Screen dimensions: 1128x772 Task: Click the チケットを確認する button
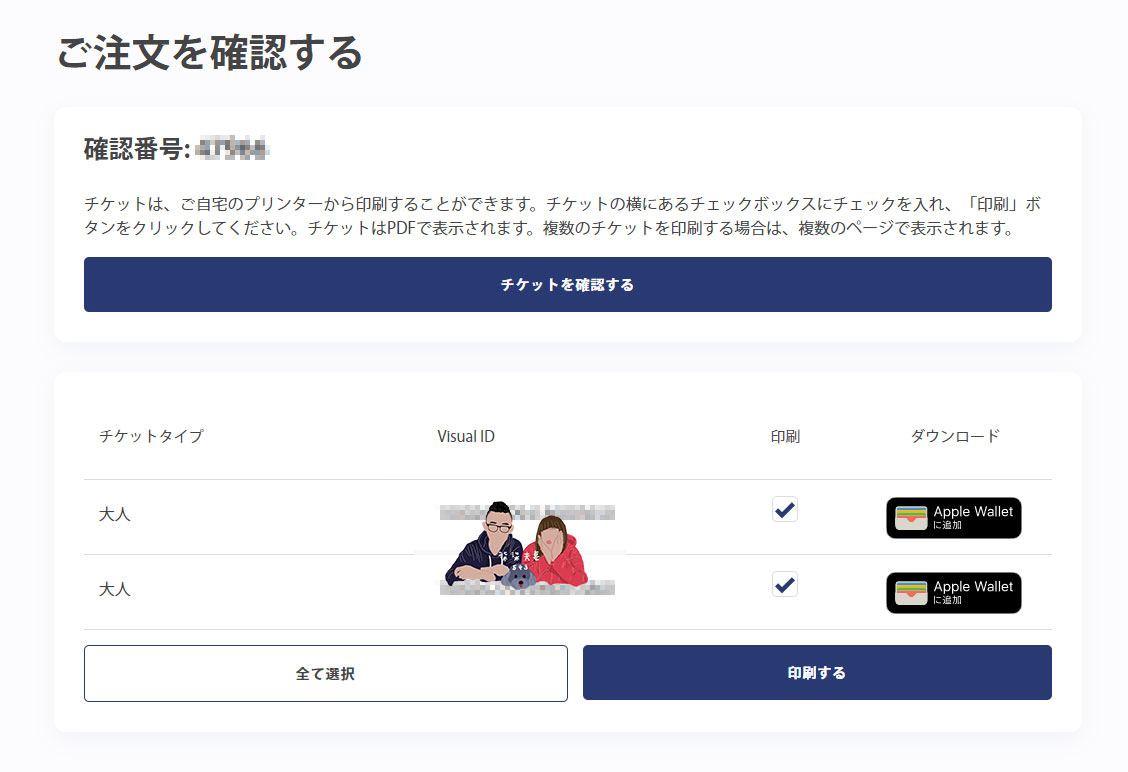[567, 284]
